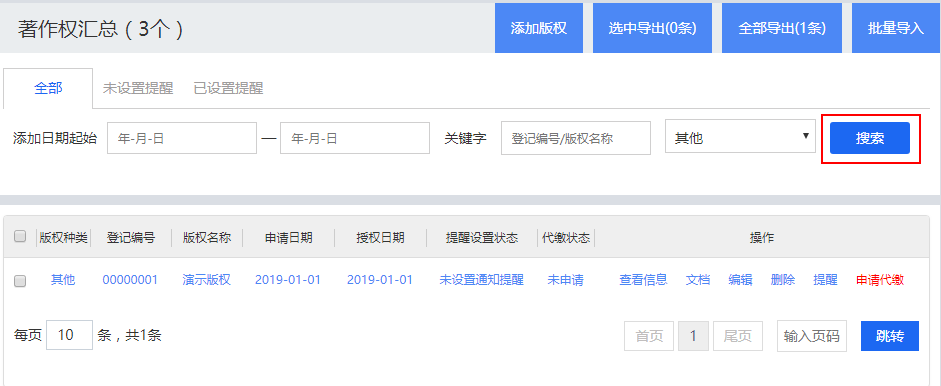This screenshot has width=941, height=386.
Task: Toggle the select-all header checkbox
Action: [20, 237]
